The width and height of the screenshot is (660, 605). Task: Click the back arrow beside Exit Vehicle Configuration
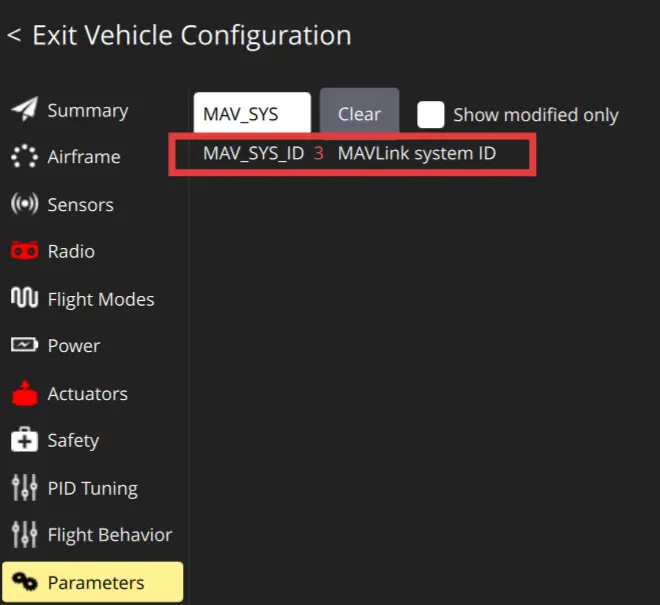click(x=14, y=35)
